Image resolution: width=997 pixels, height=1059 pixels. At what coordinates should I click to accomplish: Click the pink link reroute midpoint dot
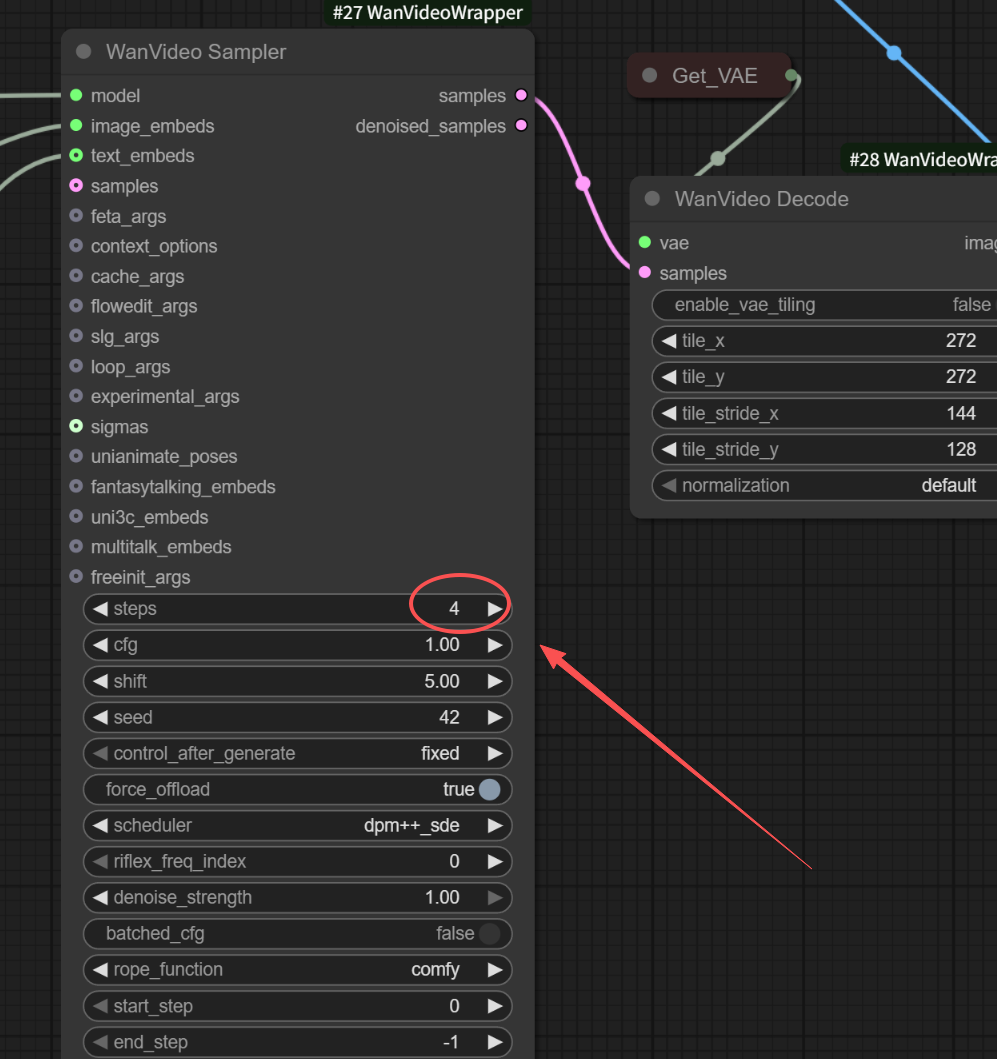pos(583,183)
